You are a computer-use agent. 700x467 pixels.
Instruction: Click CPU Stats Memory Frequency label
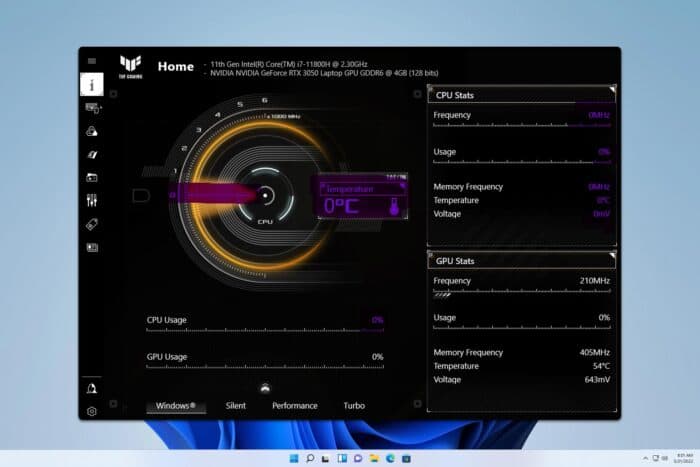pyautogui.click(x=468, y=187)
